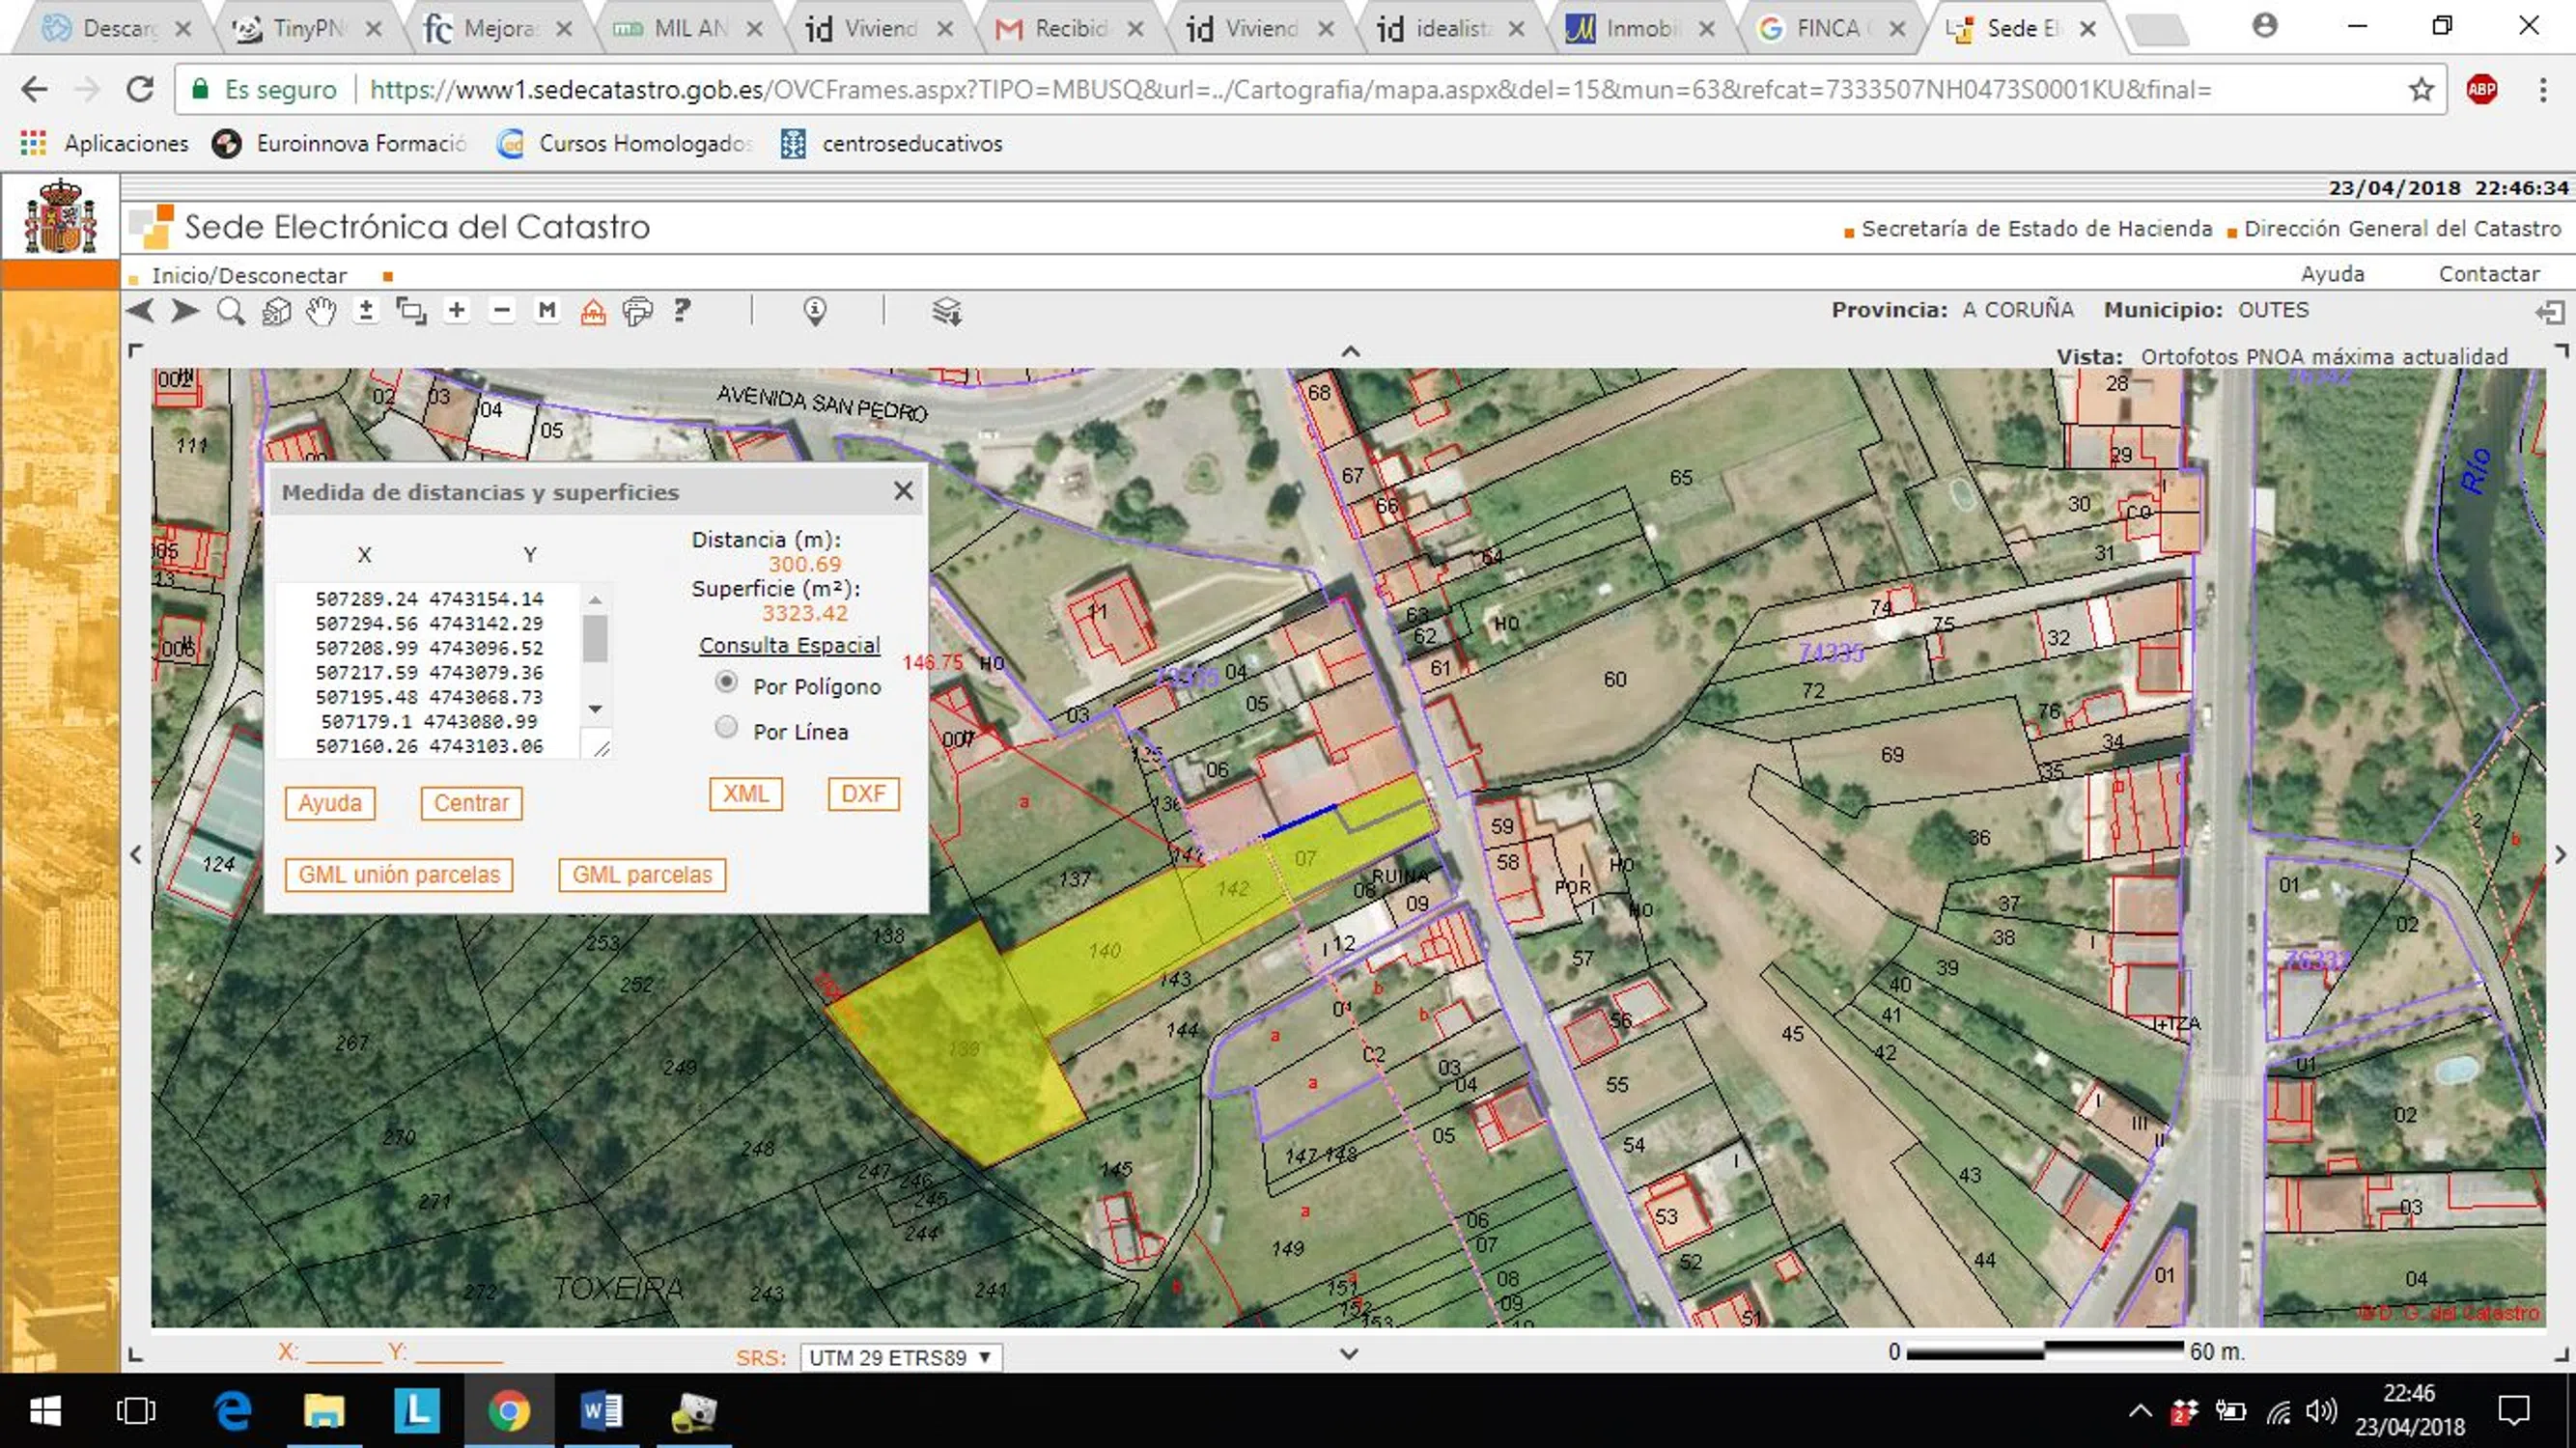The image size is (2576, 1448).
Task: Open the Consulta Espacial link
Action: click(789, 646)
